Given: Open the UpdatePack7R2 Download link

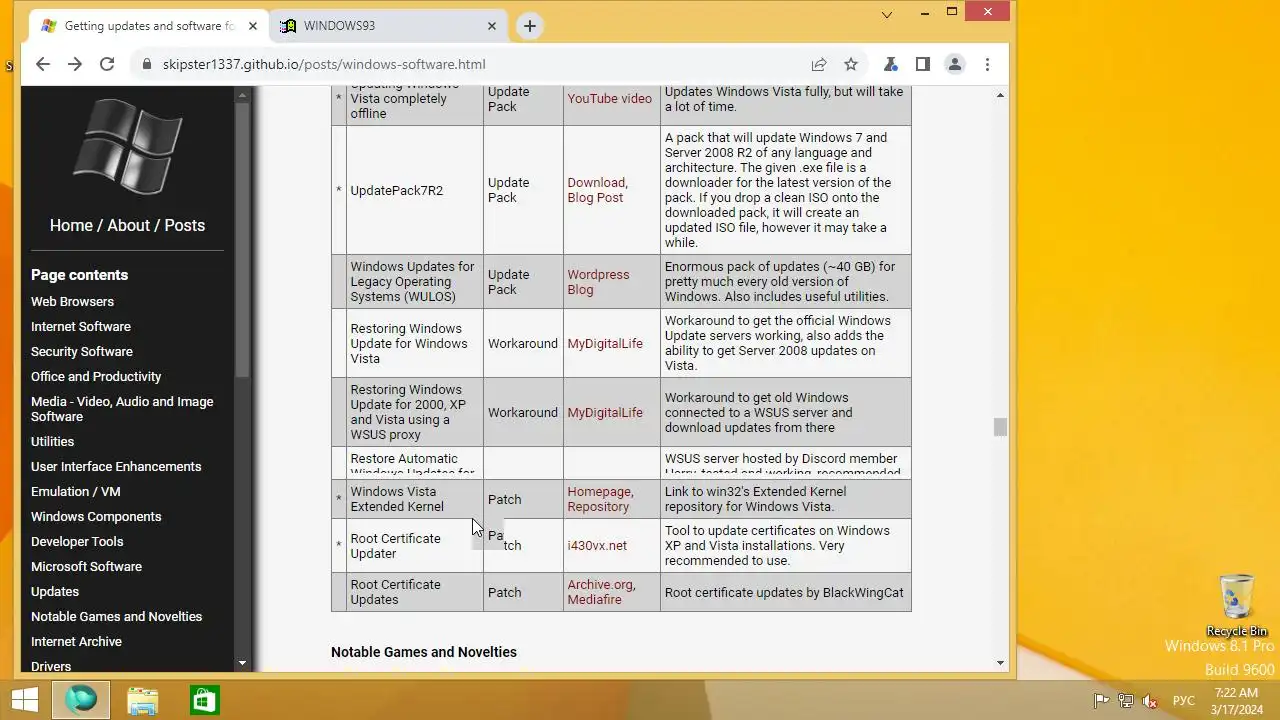Looking at the screenshot, I should click(596, 182).
